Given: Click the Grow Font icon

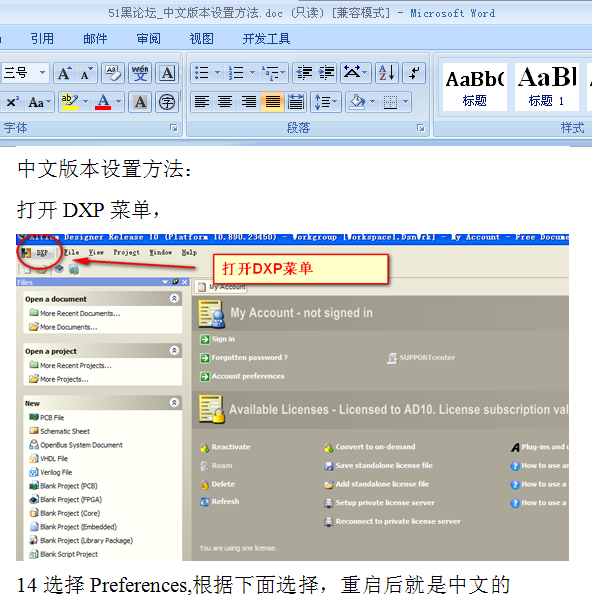Looking at the screenshot, I should point(64,73).
